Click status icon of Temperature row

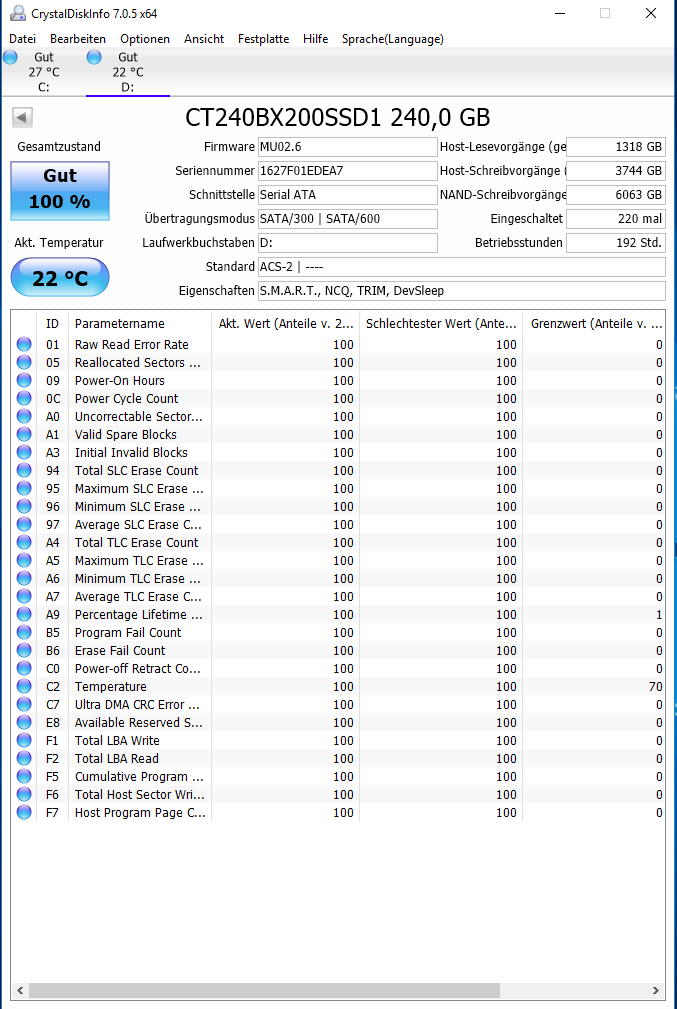[24, 687]
